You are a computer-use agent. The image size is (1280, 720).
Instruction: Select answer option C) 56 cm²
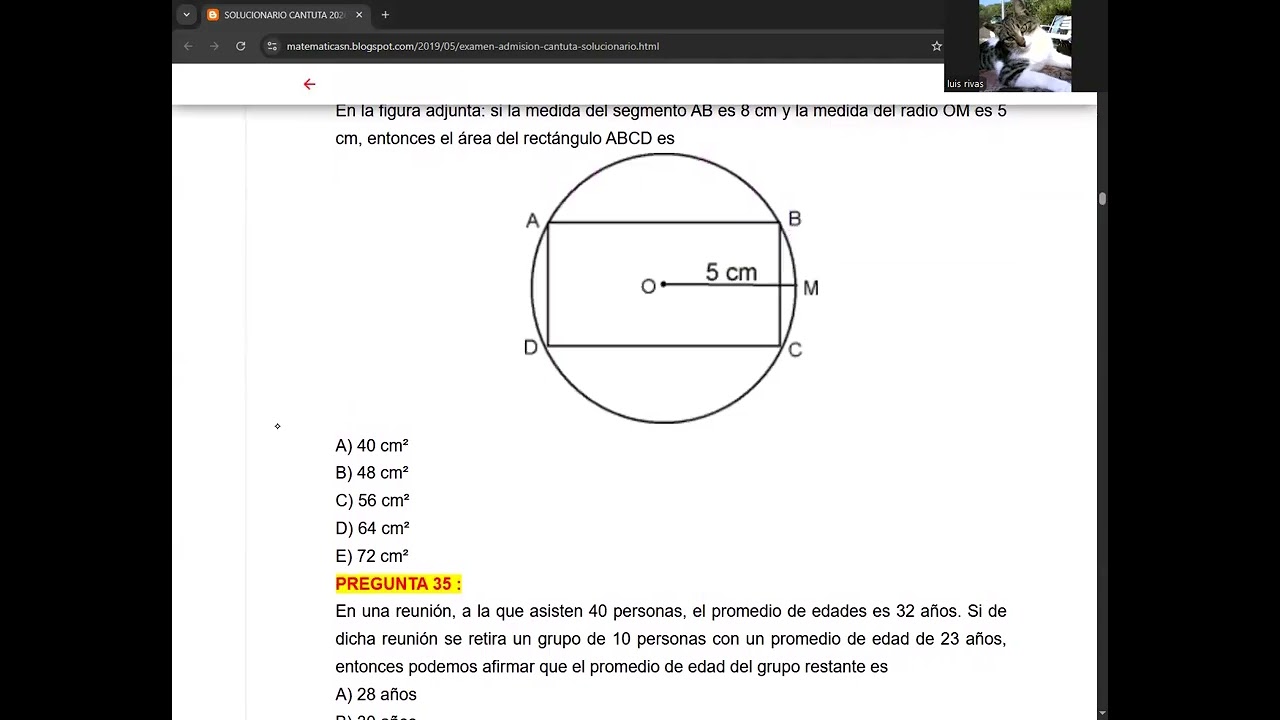(x=372, y=500)
